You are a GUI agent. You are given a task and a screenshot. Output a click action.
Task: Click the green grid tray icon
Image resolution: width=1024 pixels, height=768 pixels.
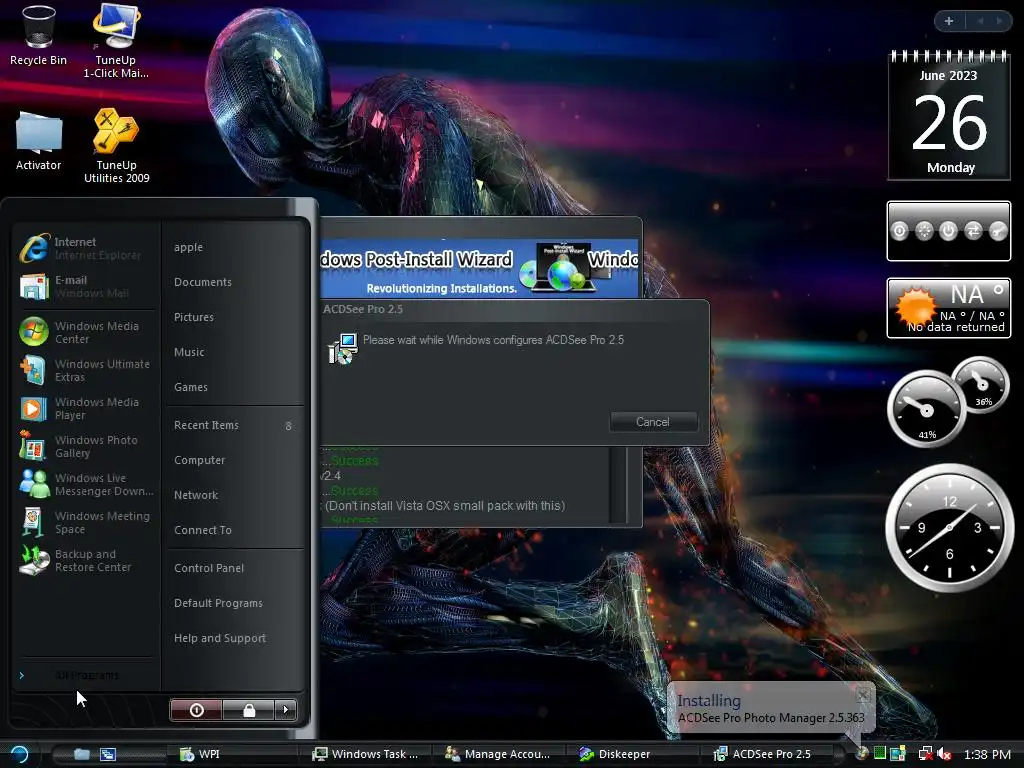click(880, 753)
